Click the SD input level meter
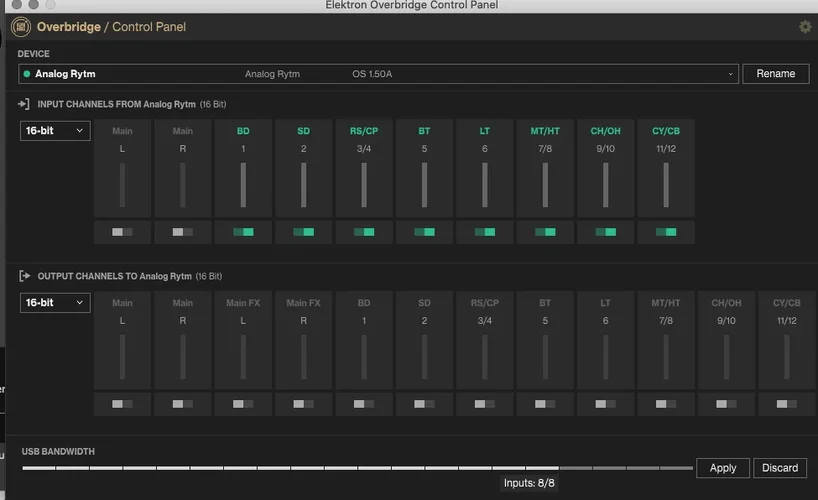The image size is (818, 500). pos(304,185)
